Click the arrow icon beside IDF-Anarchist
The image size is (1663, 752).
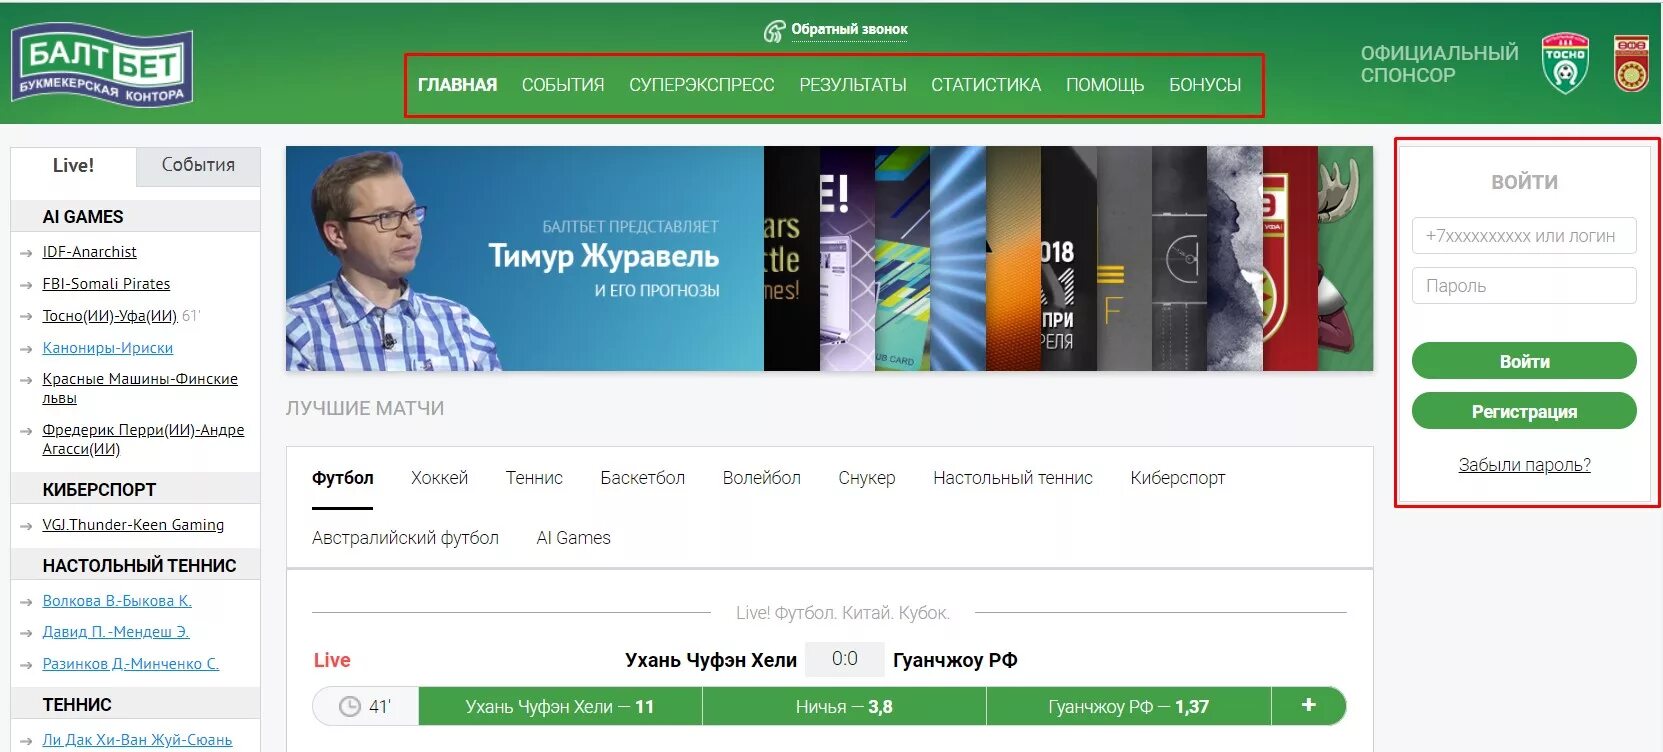click(26, 254)
